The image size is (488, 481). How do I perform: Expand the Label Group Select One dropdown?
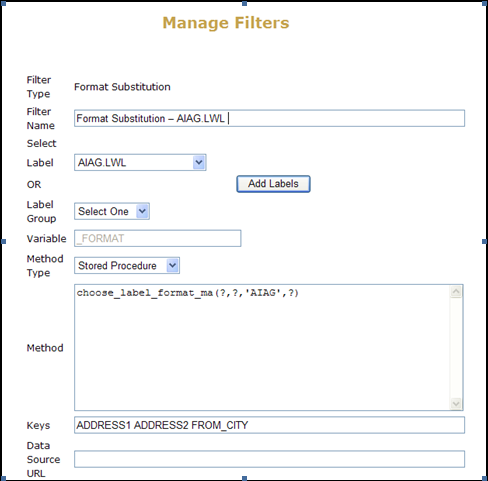[112, 211]
